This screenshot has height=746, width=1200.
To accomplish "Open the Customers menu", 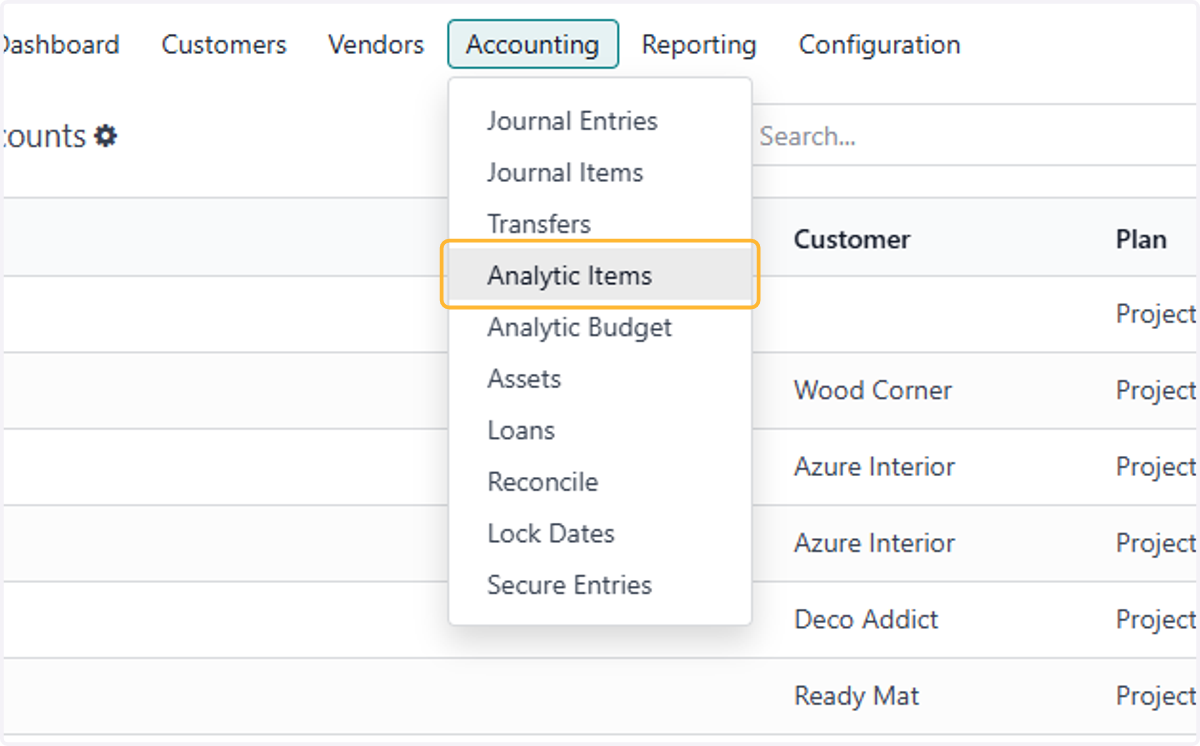I will click(224, 45).
